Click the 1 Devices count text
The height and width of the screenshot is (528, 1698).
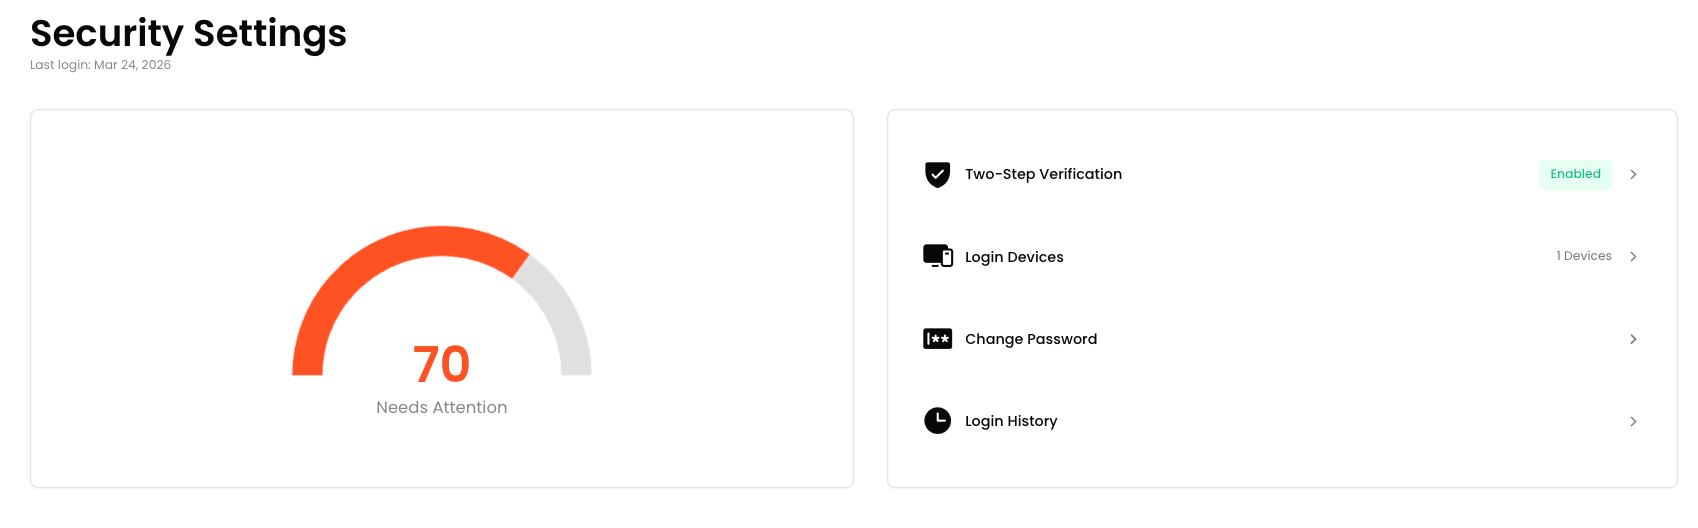(x=1584, y=256)
